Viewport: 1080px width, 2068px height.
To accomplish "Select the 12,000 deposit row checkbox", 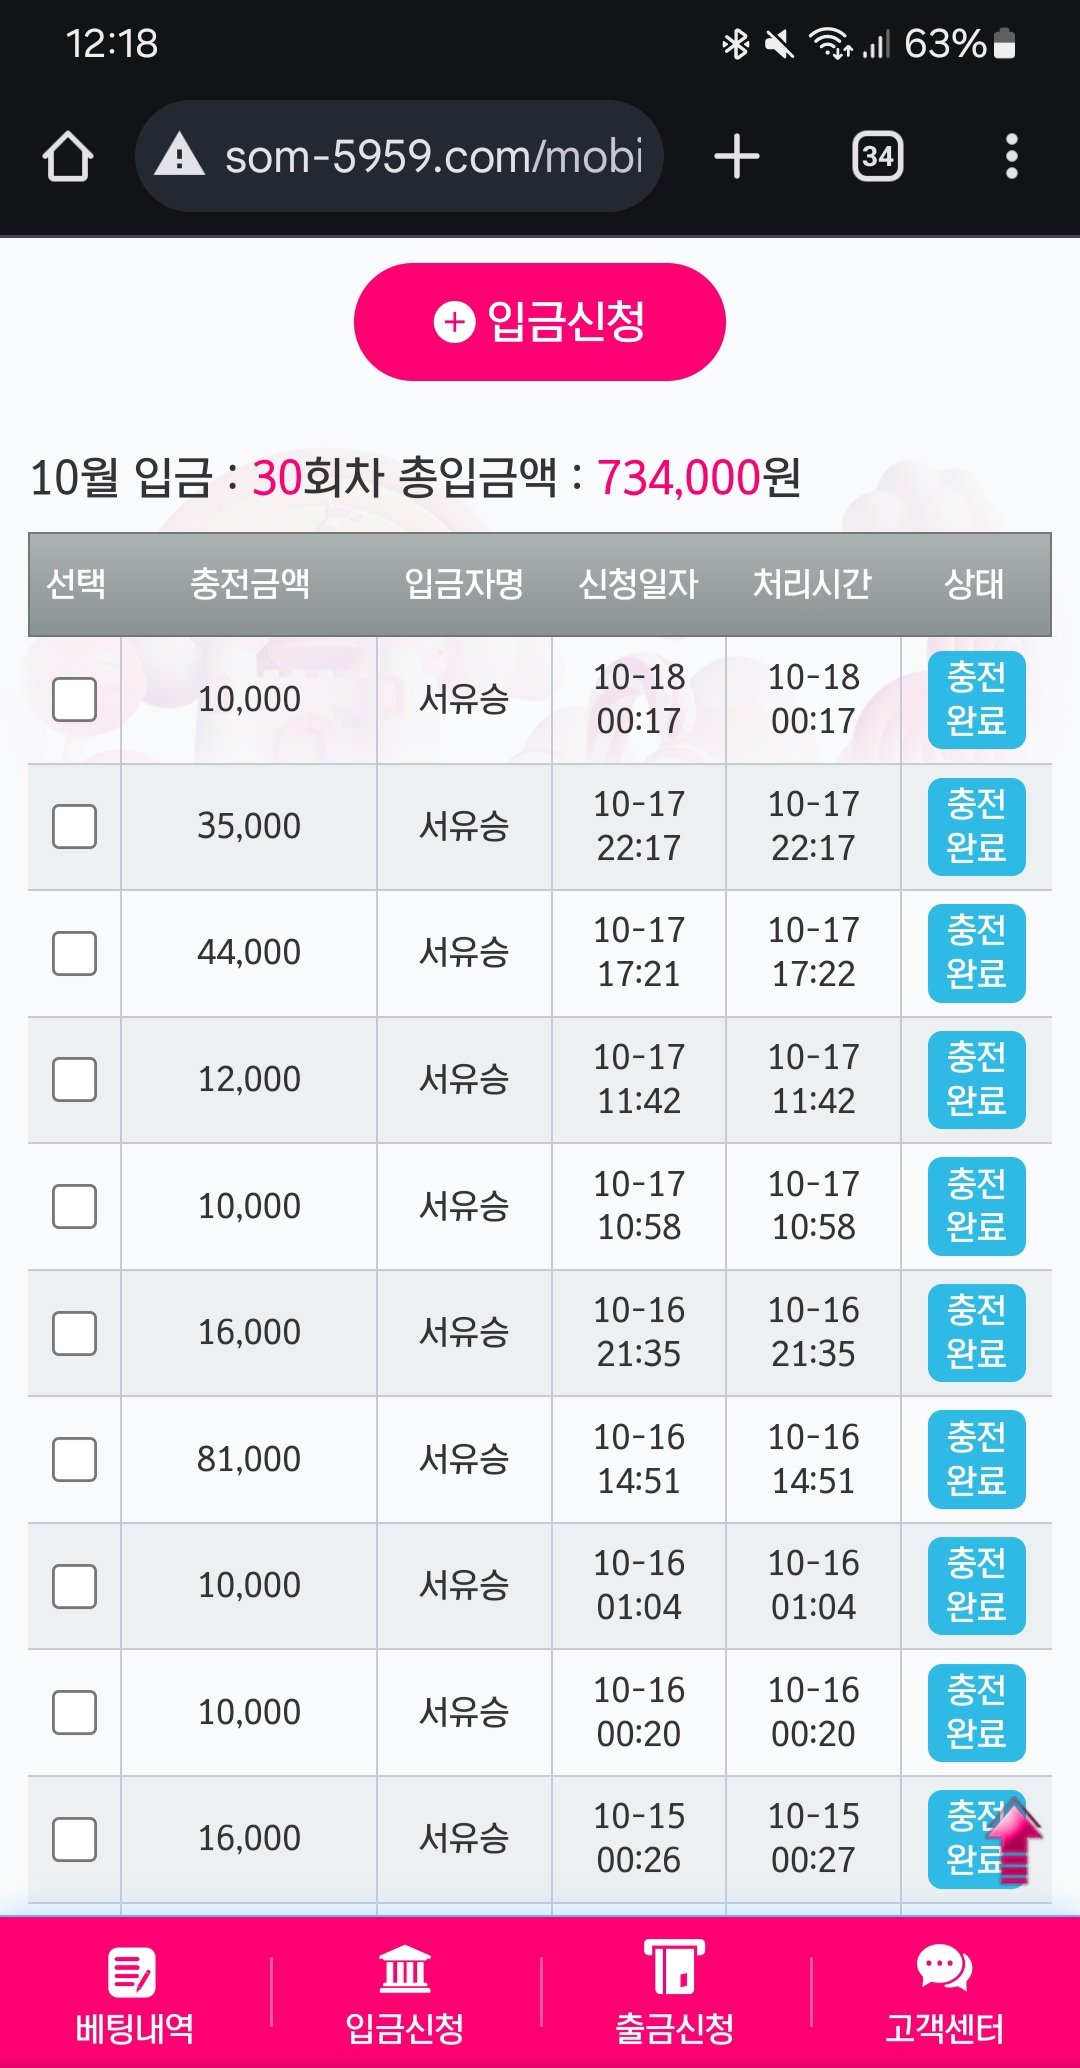I will coord(75,1080).
